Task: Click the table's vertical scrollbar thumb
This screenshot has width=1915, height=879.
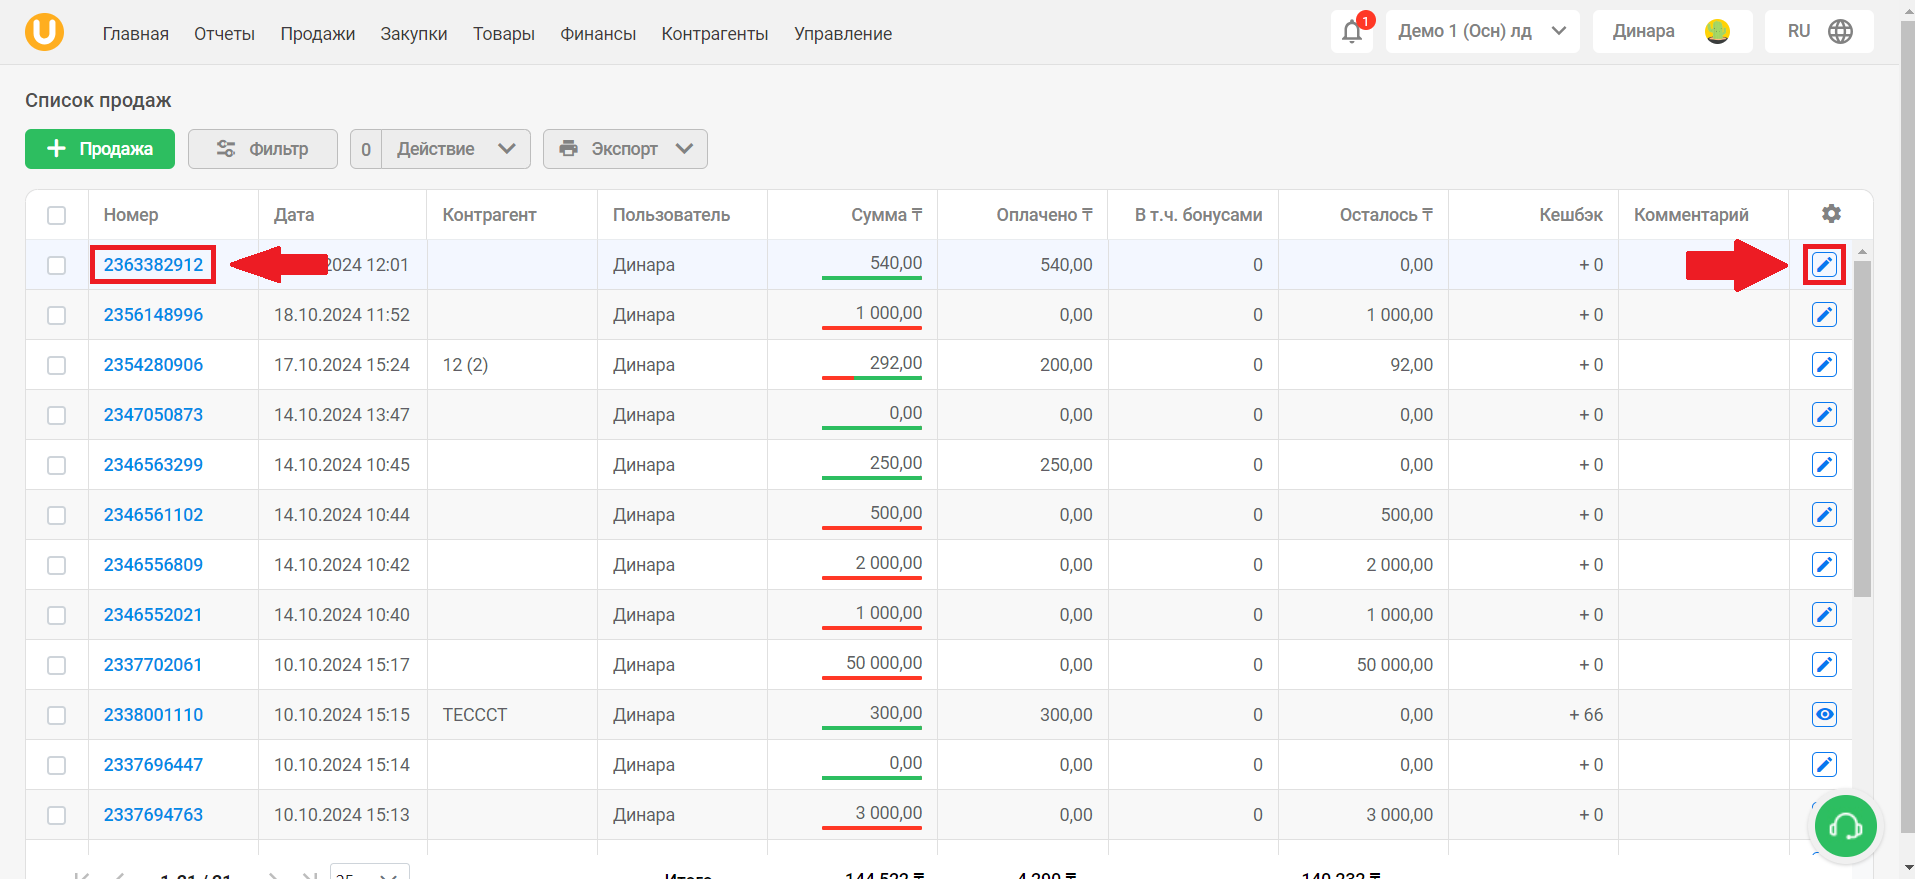Action: [x=1862, y=430]
